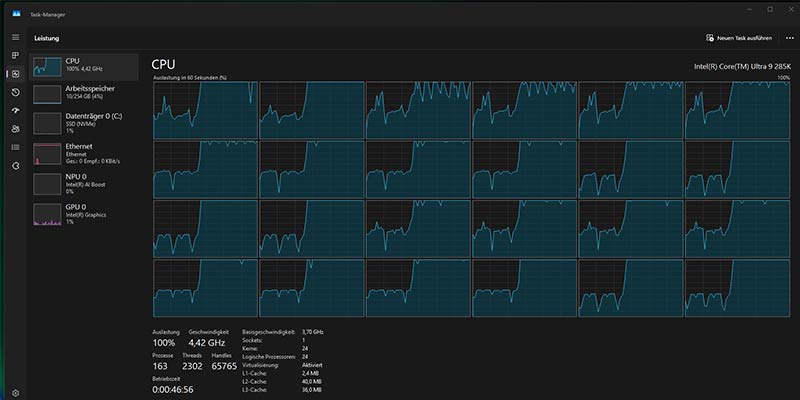Image resolution: width=800 pixels, height=400 pixels.
Task: Click the icon beside Neuen Task ausführen
Action: tap(710, 38)
